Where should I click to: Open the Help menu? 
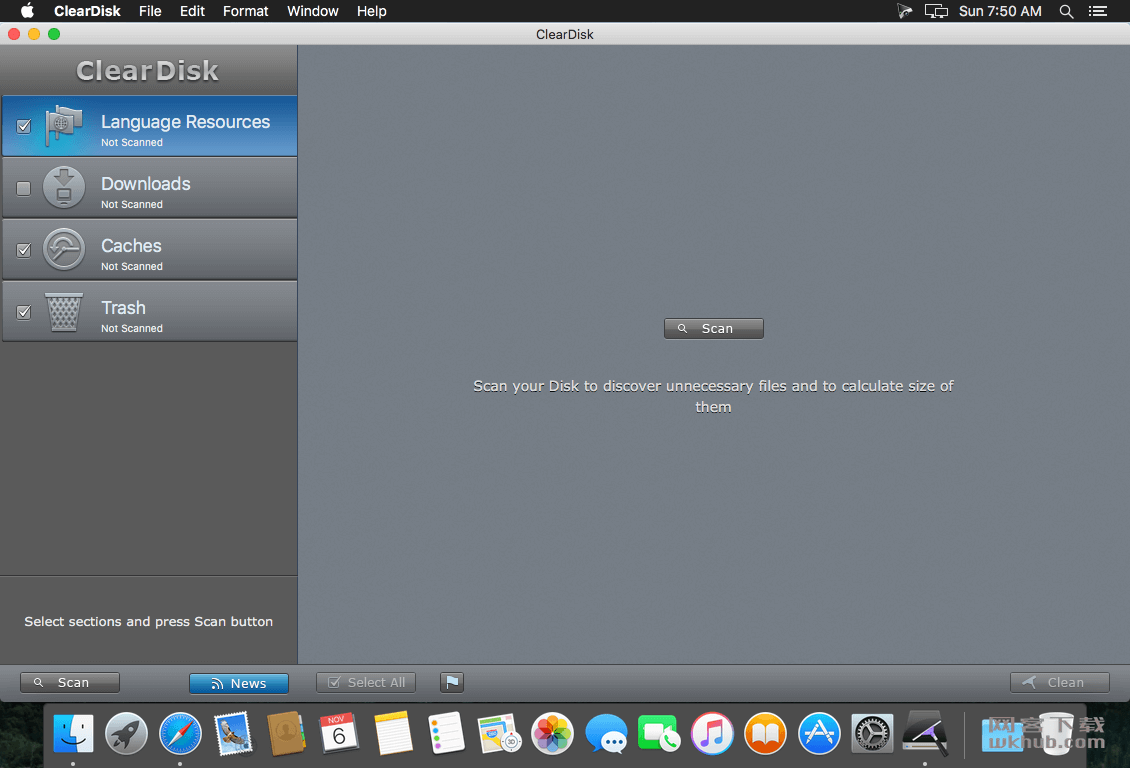coord(372,12)
